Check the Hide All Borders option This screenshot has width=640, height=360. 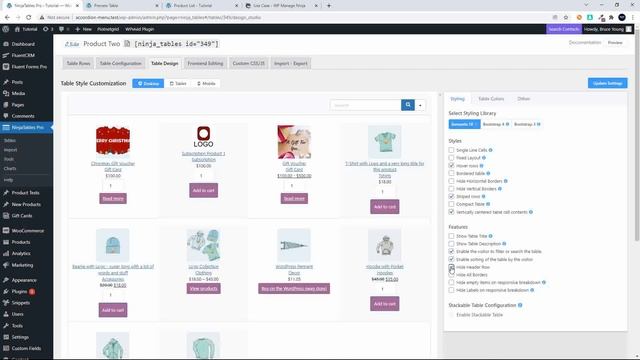coord(451,275)
